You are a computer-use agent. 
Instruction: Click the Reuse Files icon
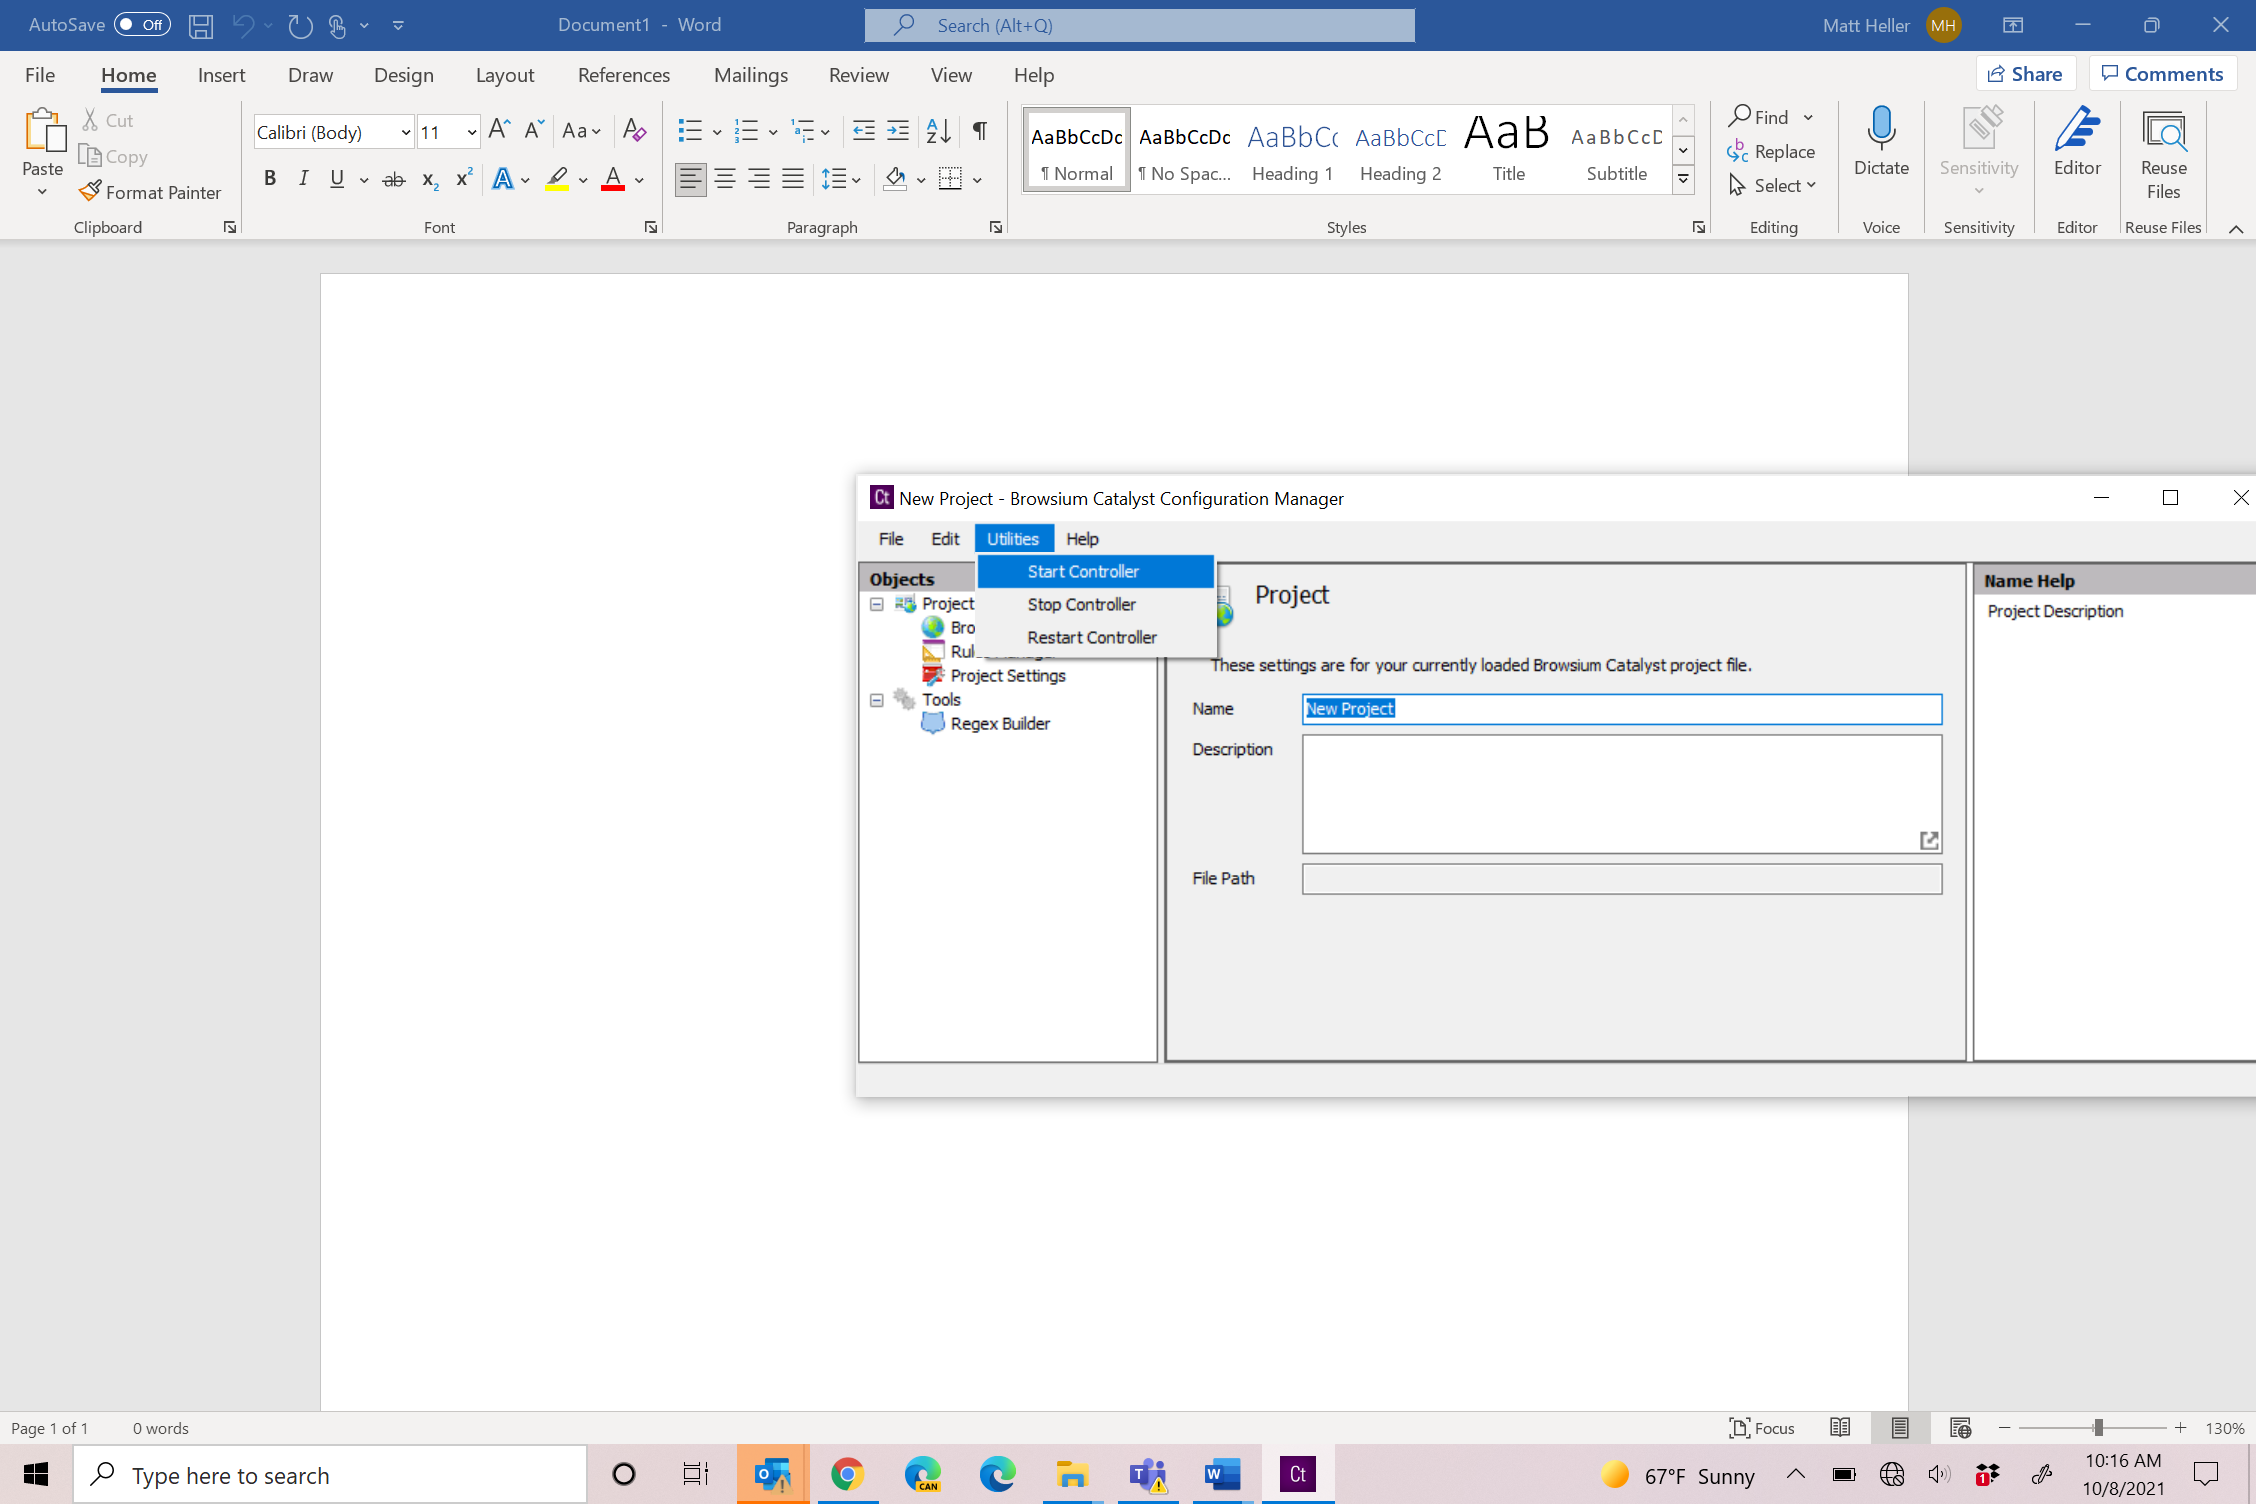coord(2163,130)
